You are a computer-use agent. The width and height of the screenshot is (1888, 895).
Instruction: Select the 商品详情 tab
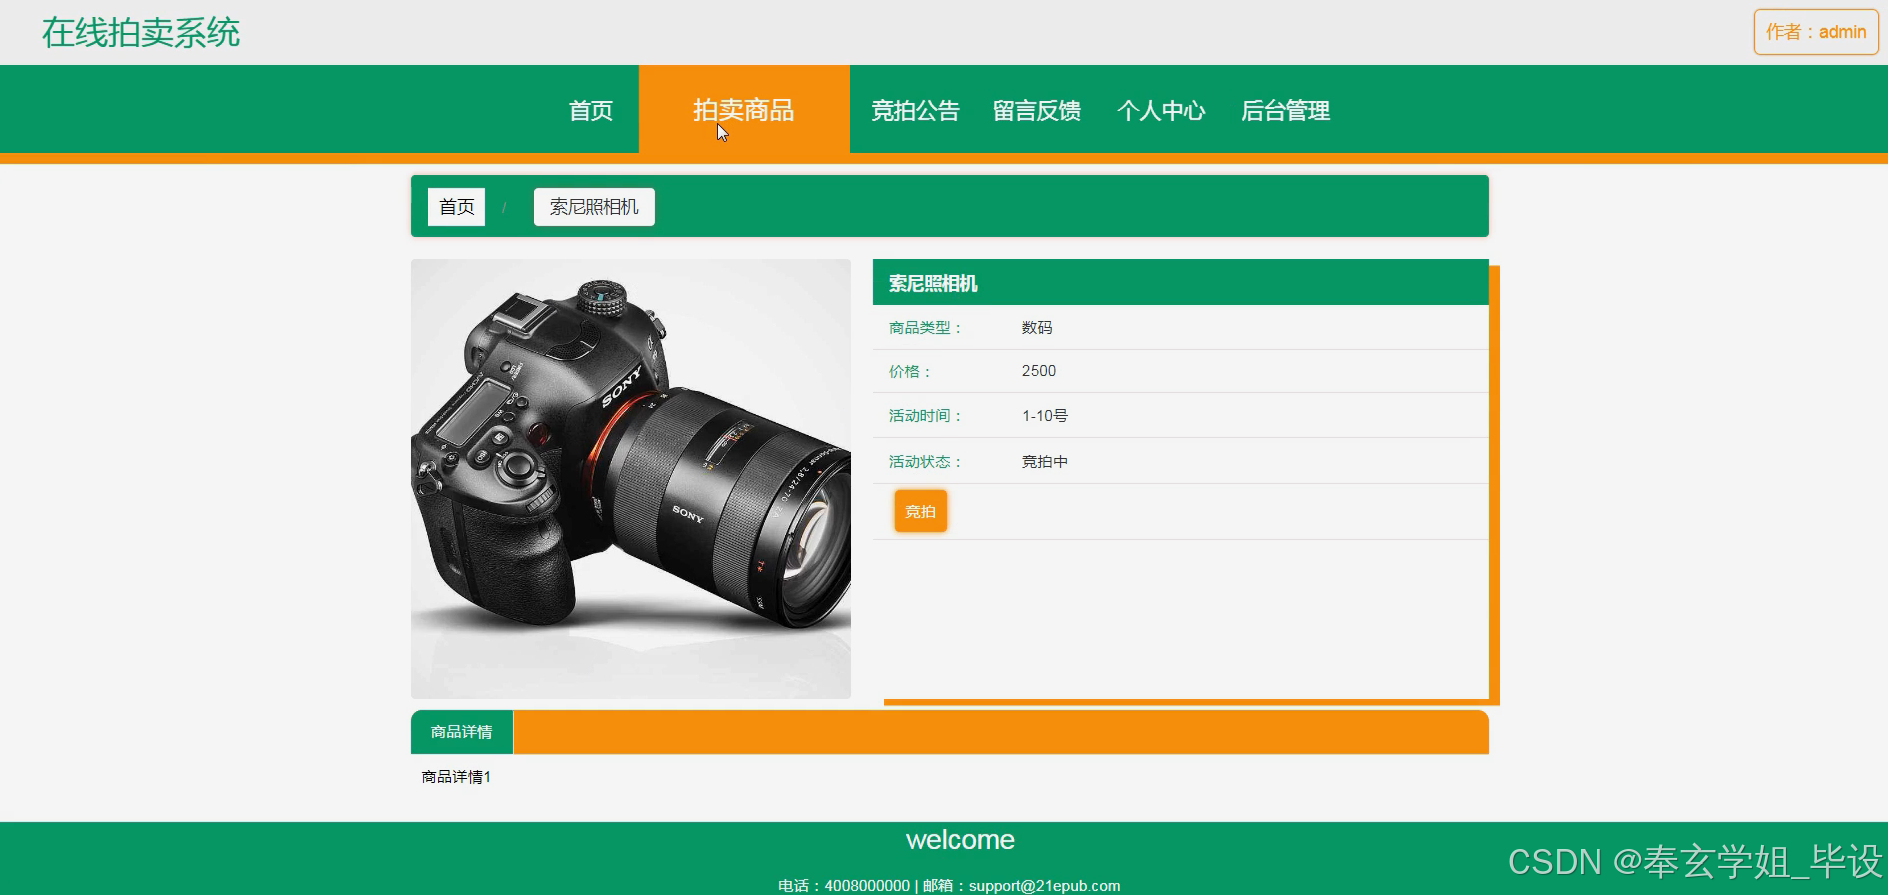[x=462, y=732]
